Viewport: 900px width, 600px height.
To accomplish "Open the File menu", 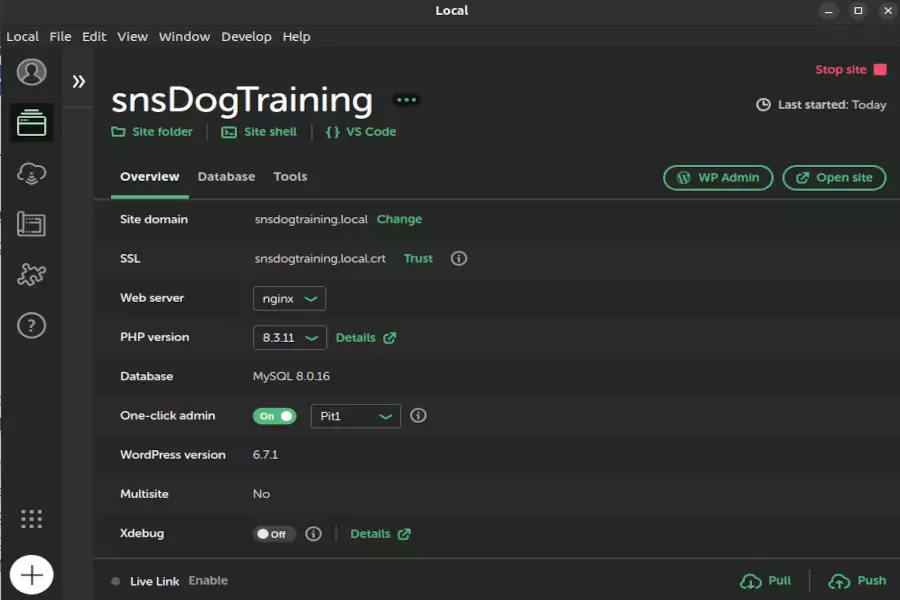I will (60, 37).
